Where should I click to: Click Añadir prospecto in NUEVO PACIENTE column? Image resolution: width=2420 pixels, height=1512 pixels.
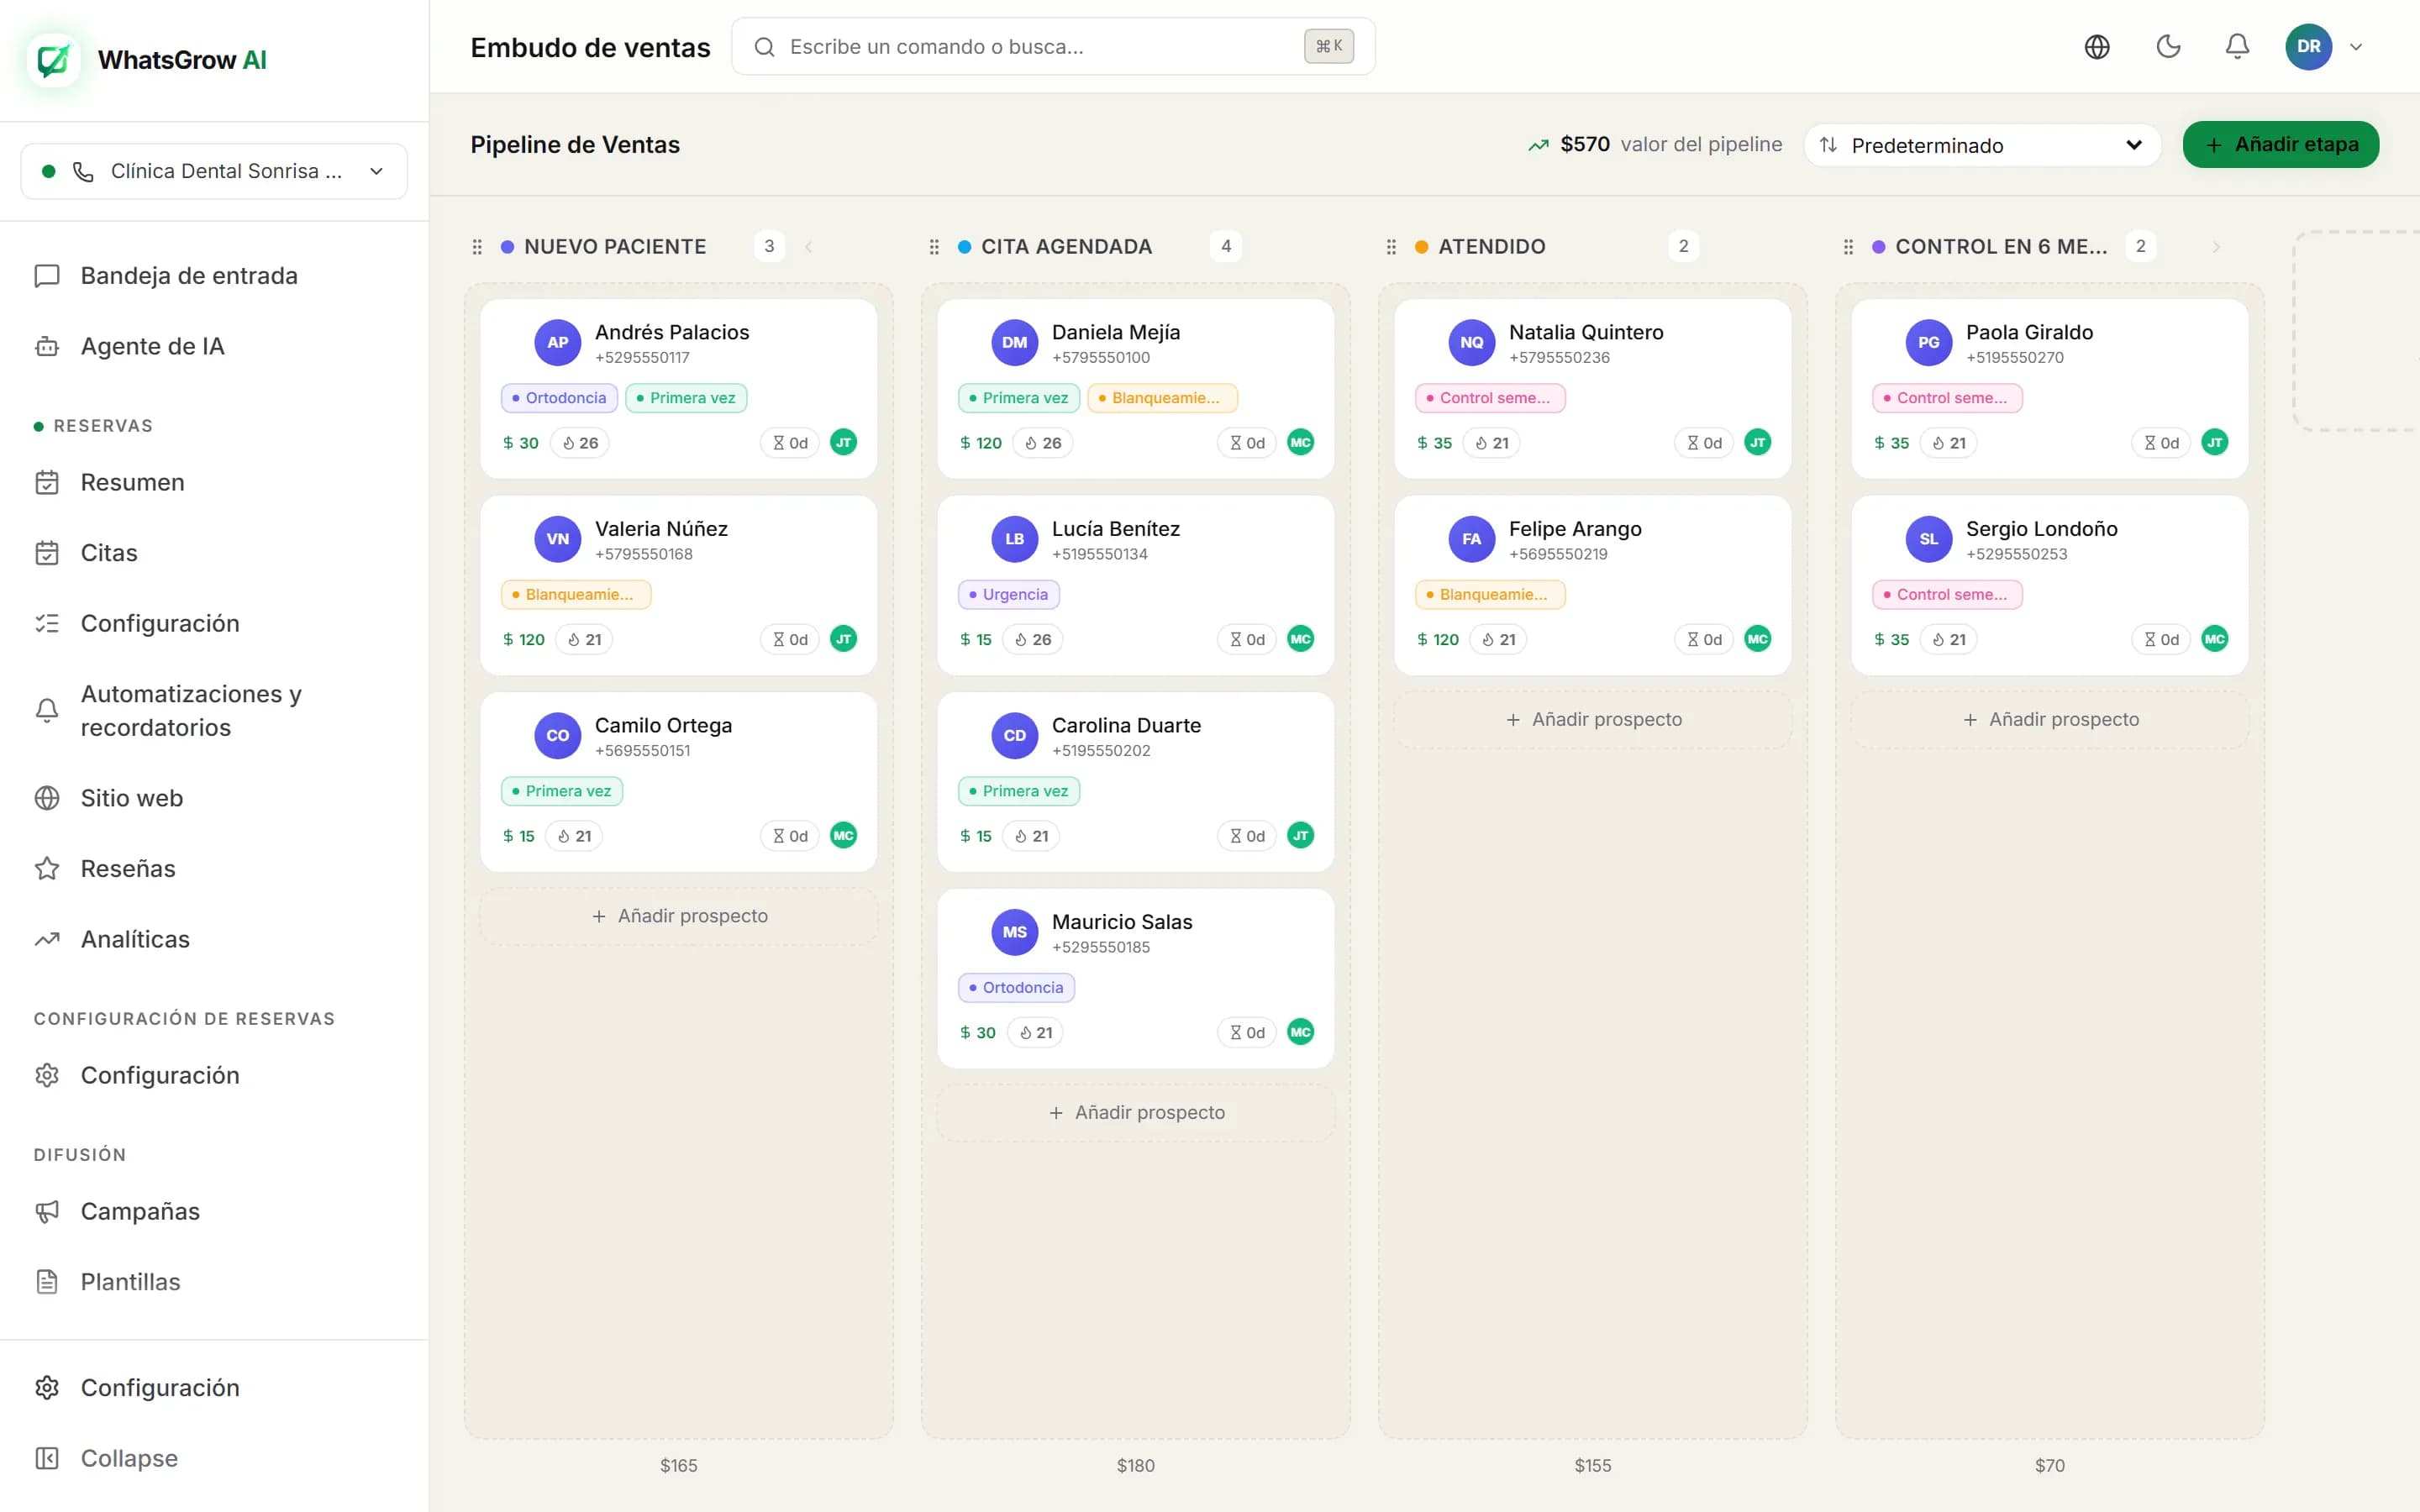[679, 916]
